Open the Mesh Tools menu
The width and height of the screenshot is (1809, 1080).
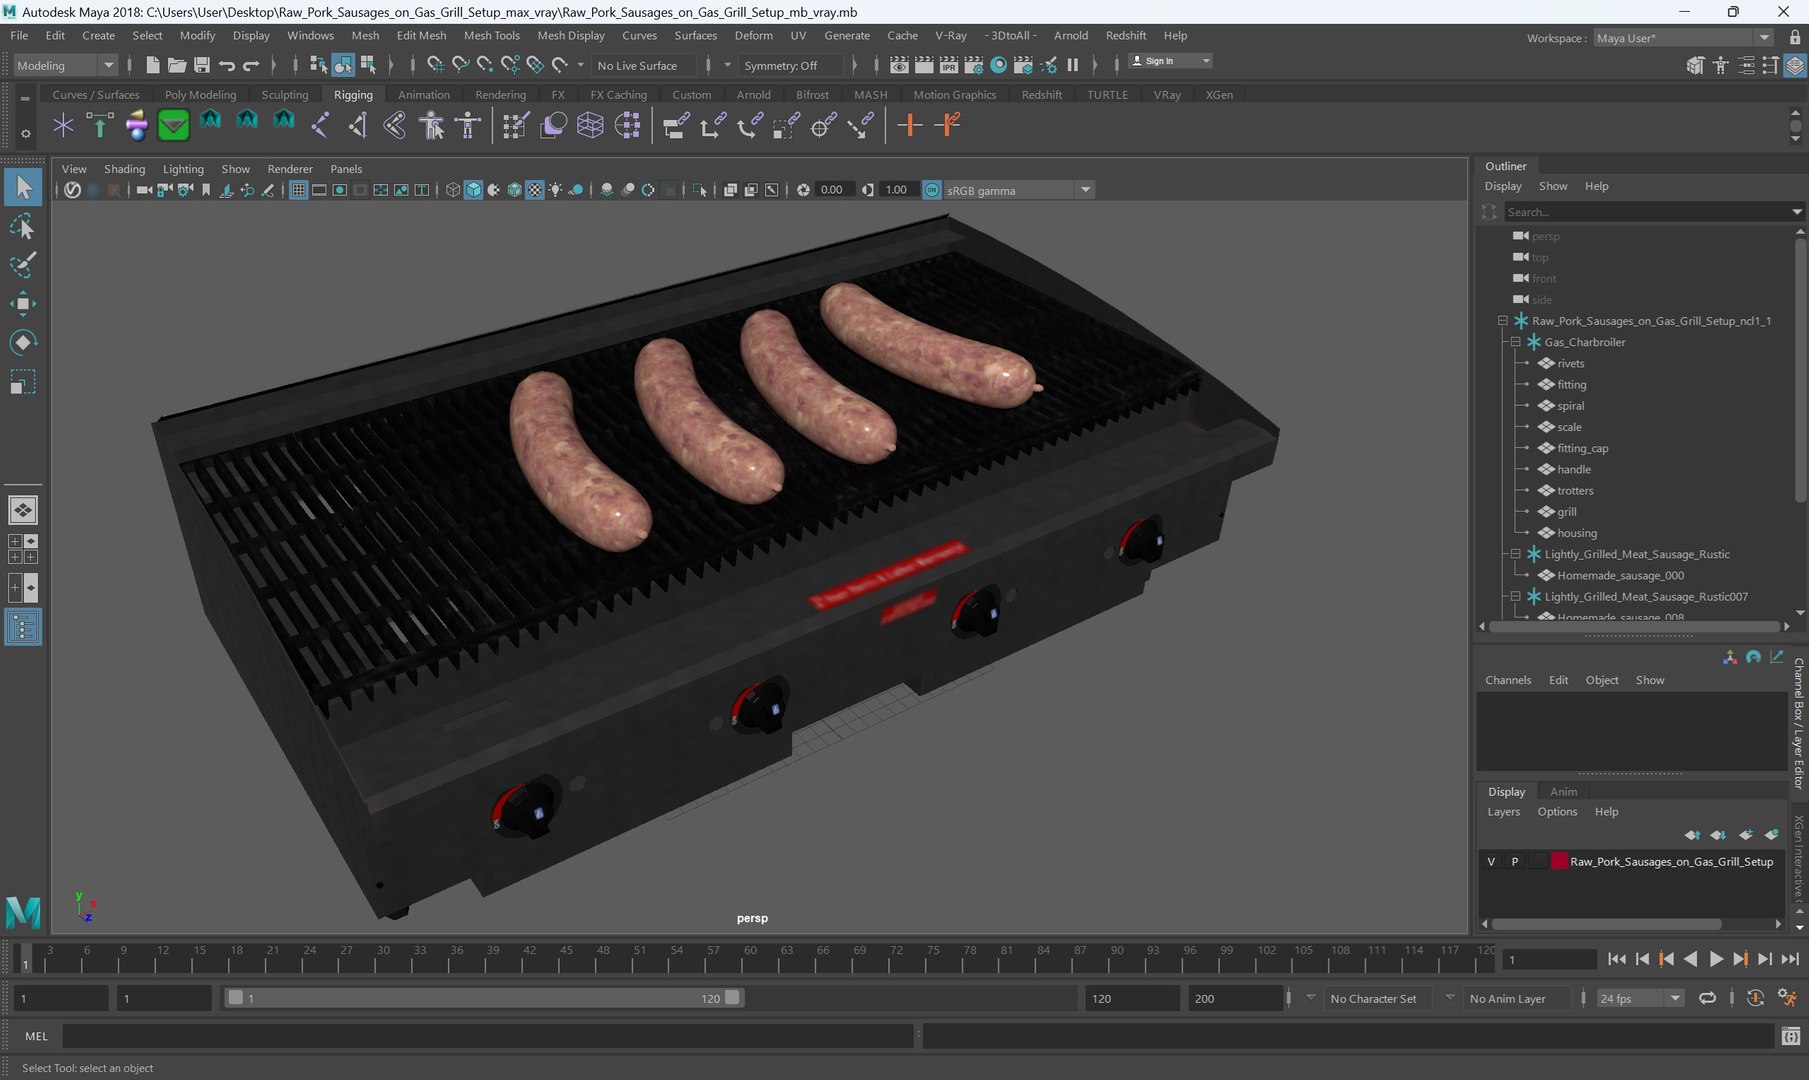coord(491,35)
